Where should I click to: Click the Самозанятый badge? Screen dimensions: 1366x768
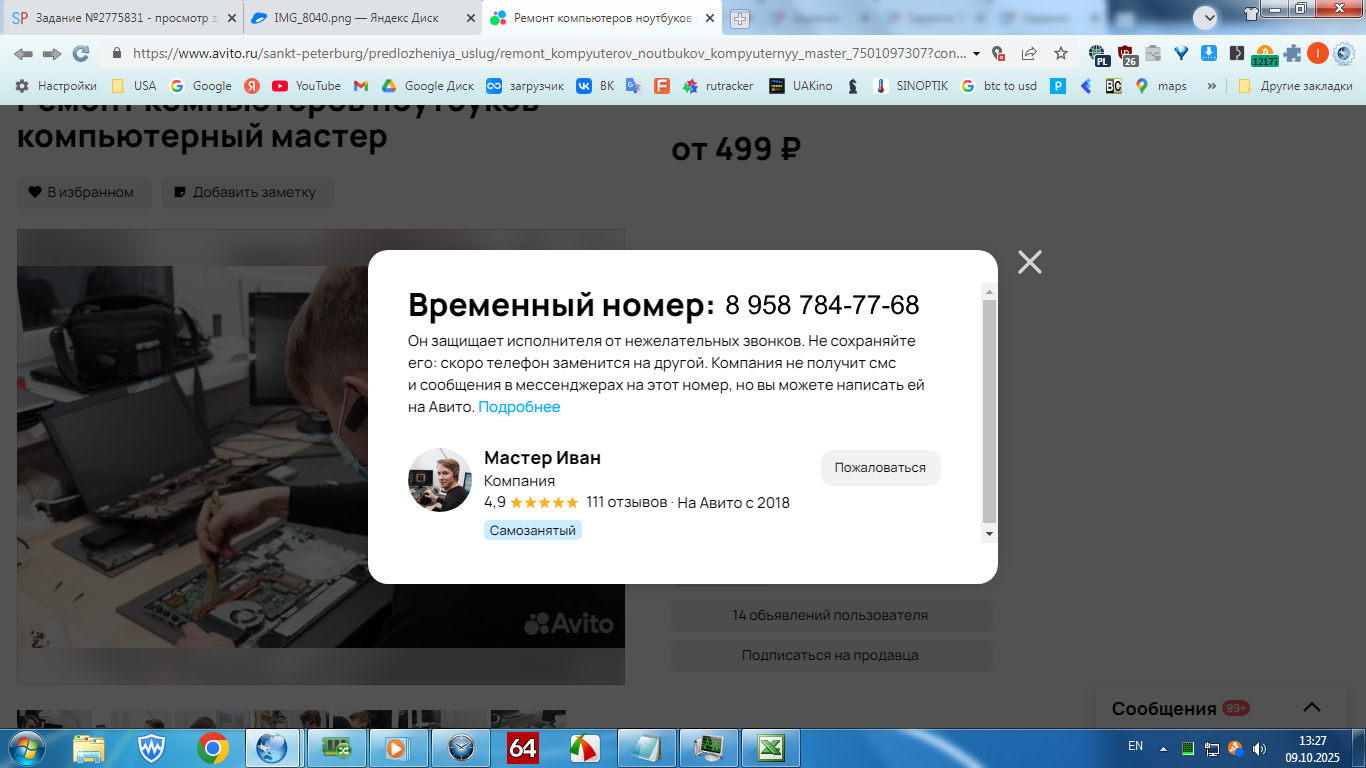click(533, 530)
